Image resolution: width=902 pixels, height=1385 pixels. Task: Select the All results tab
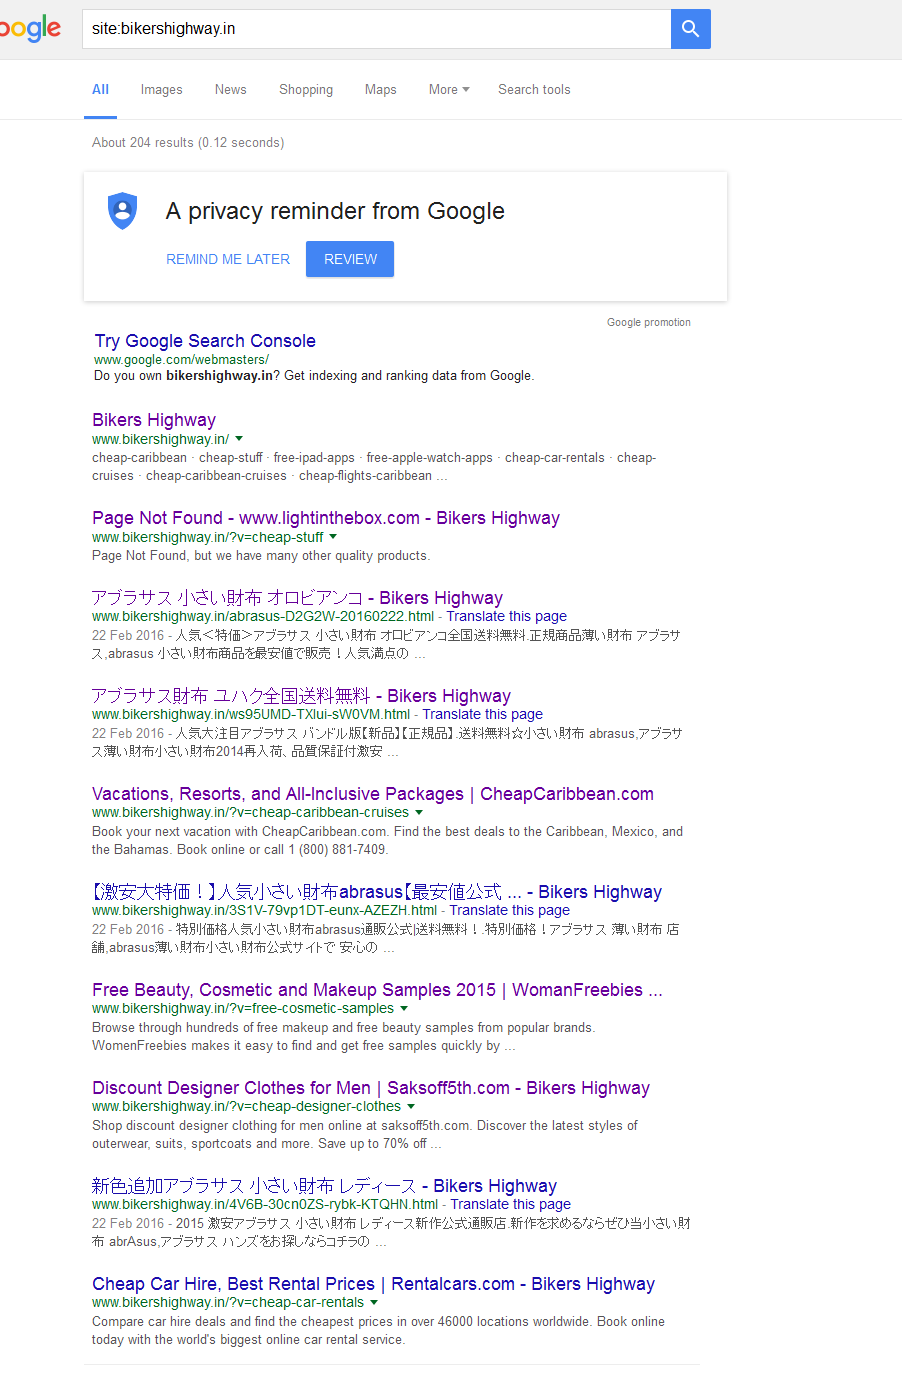tap(100, 90)
